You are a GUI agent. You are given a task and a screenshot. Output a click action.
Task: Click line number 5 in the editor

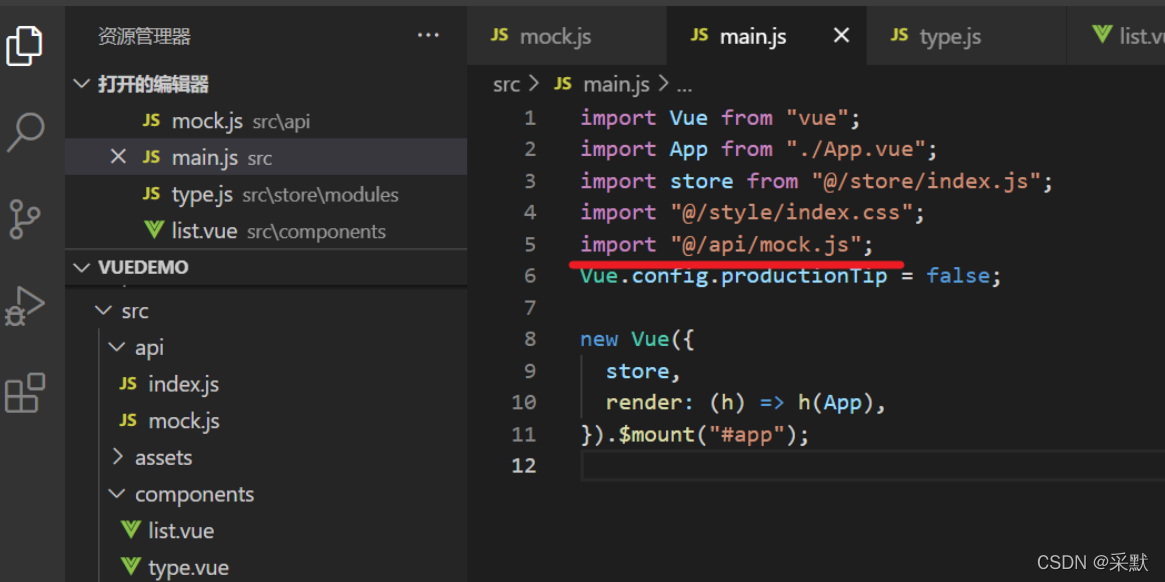pos(529,243)
